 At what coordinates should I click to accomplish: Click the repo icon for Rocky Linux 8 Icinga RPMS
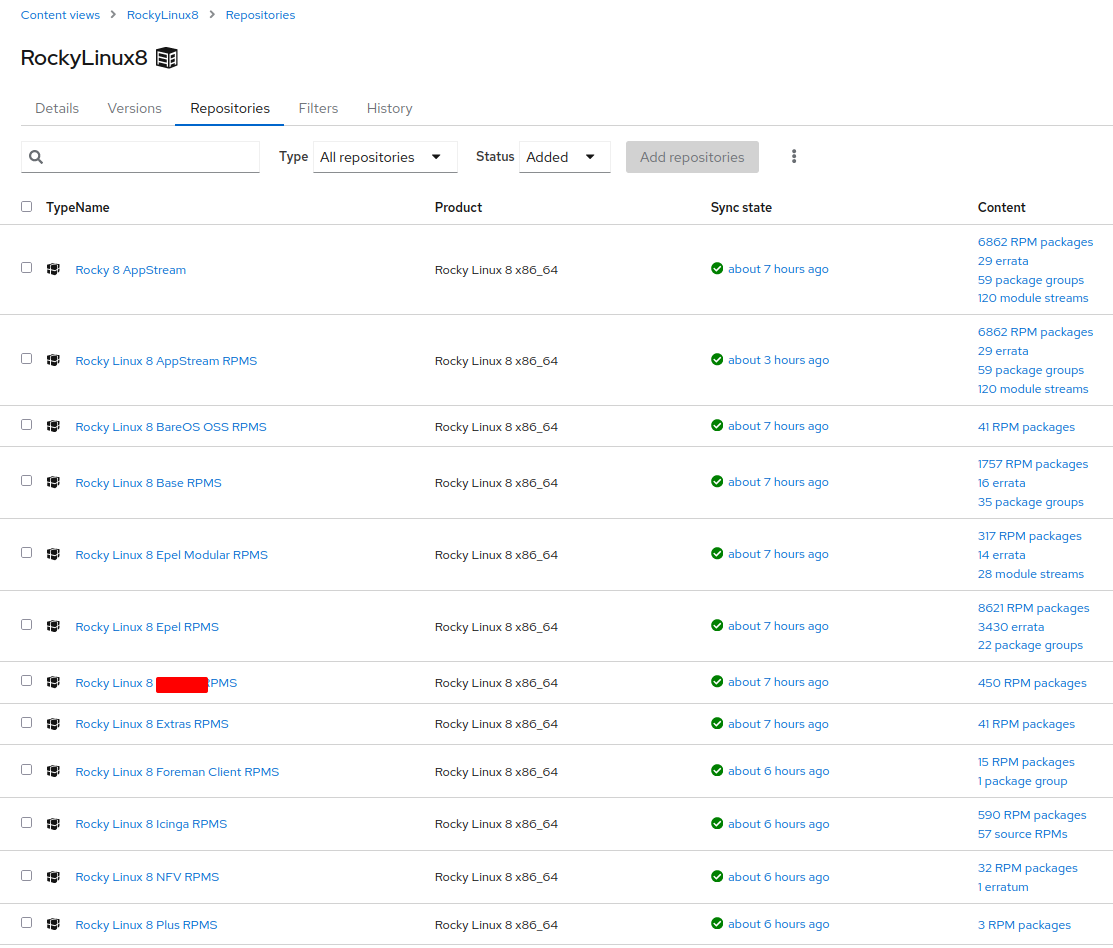click(x=53, y=824)
